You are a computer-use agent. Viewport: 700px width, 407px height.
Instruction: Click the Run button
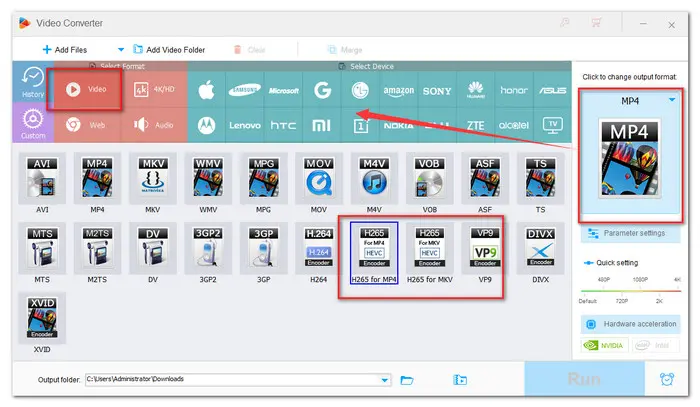coord(584,379)
